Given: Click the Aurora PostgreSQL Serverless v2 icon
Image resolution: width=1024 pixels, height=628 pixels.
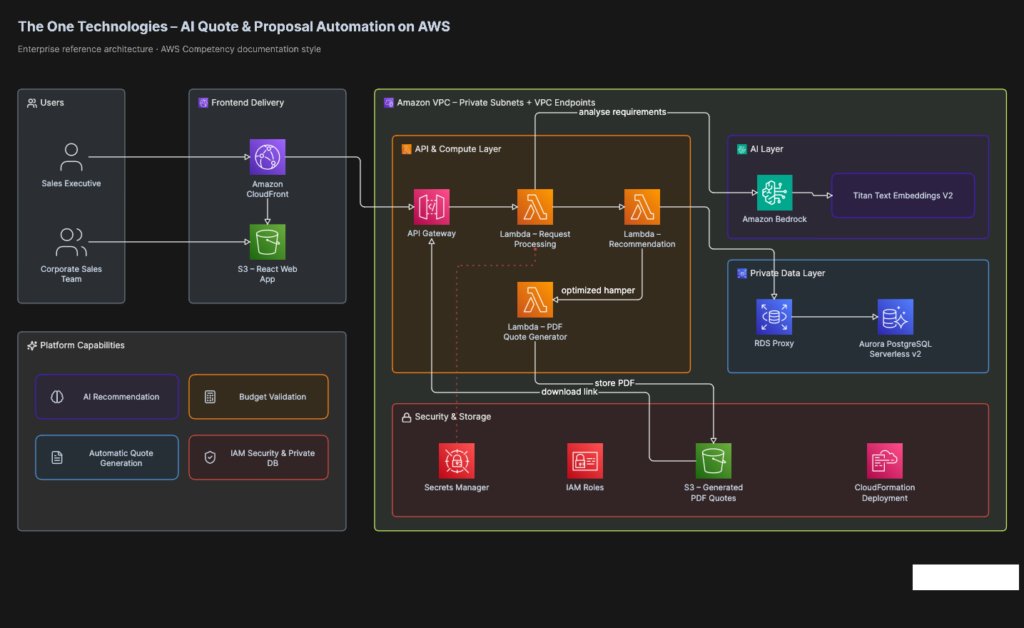Looking at the screenshot, I should pyautogui.click(x=895, y=317).
